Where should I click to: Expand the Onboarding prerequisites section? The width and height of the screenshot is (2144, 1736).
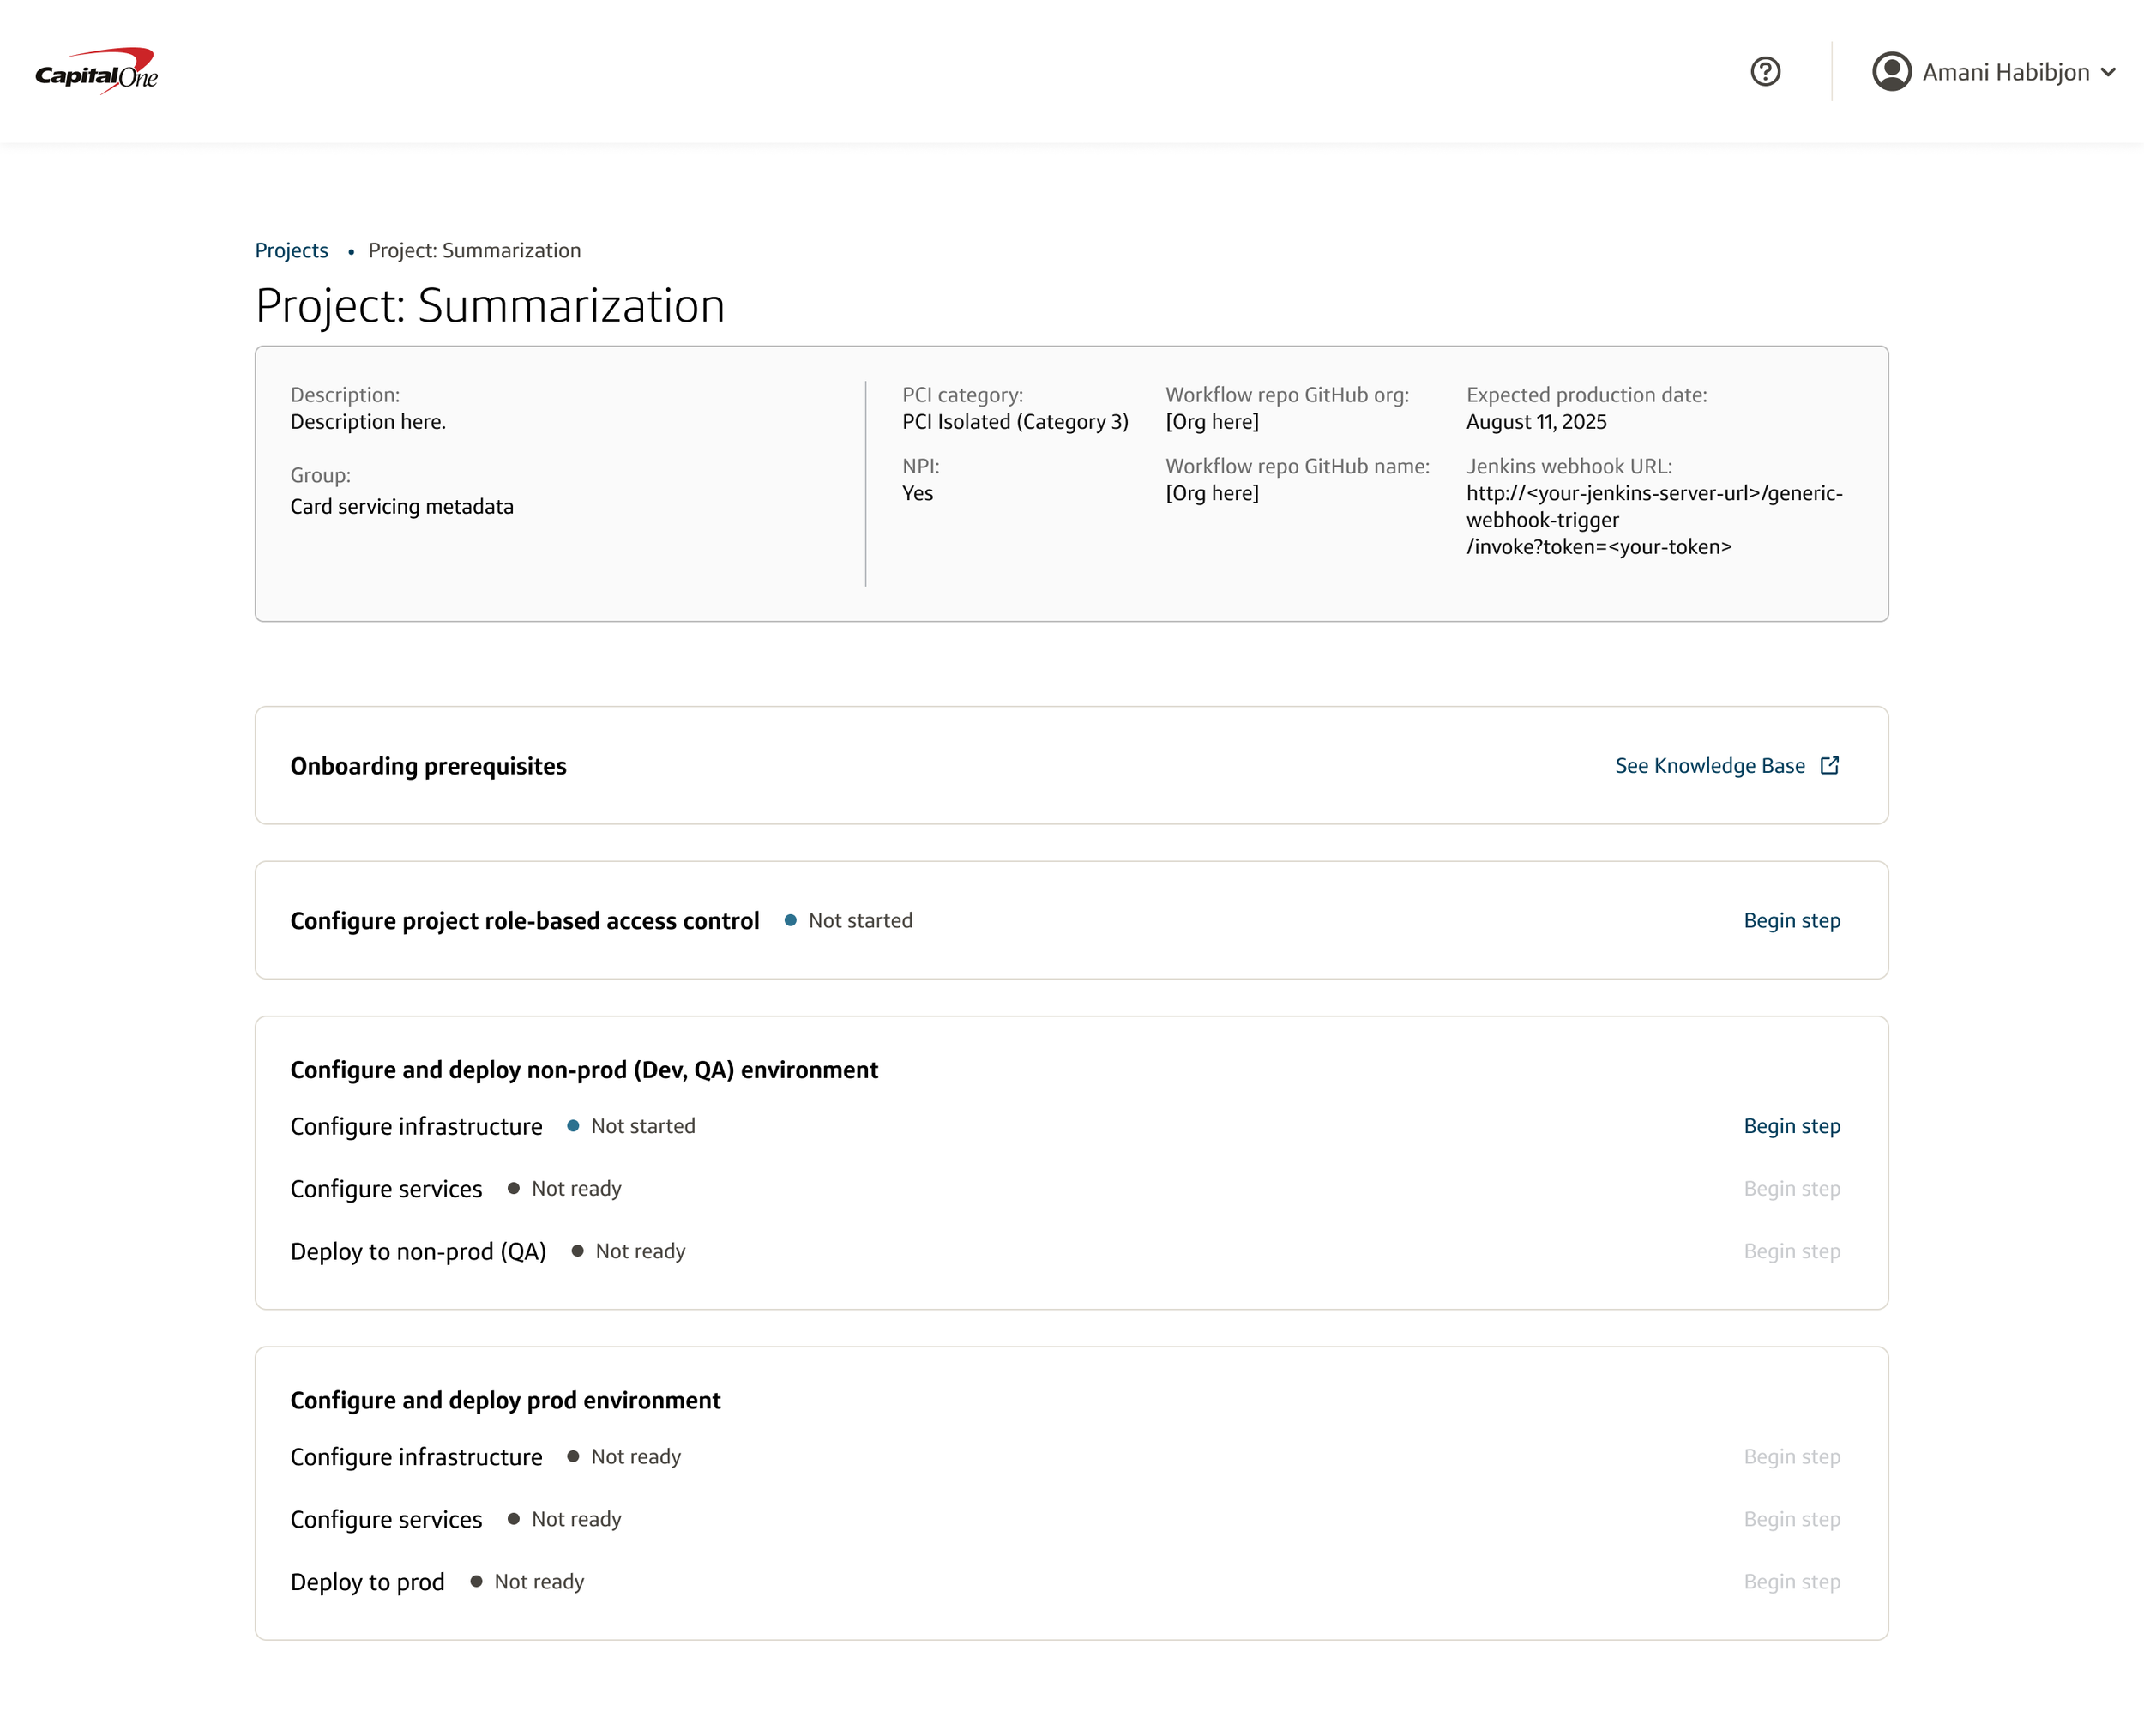coord(428,766)
